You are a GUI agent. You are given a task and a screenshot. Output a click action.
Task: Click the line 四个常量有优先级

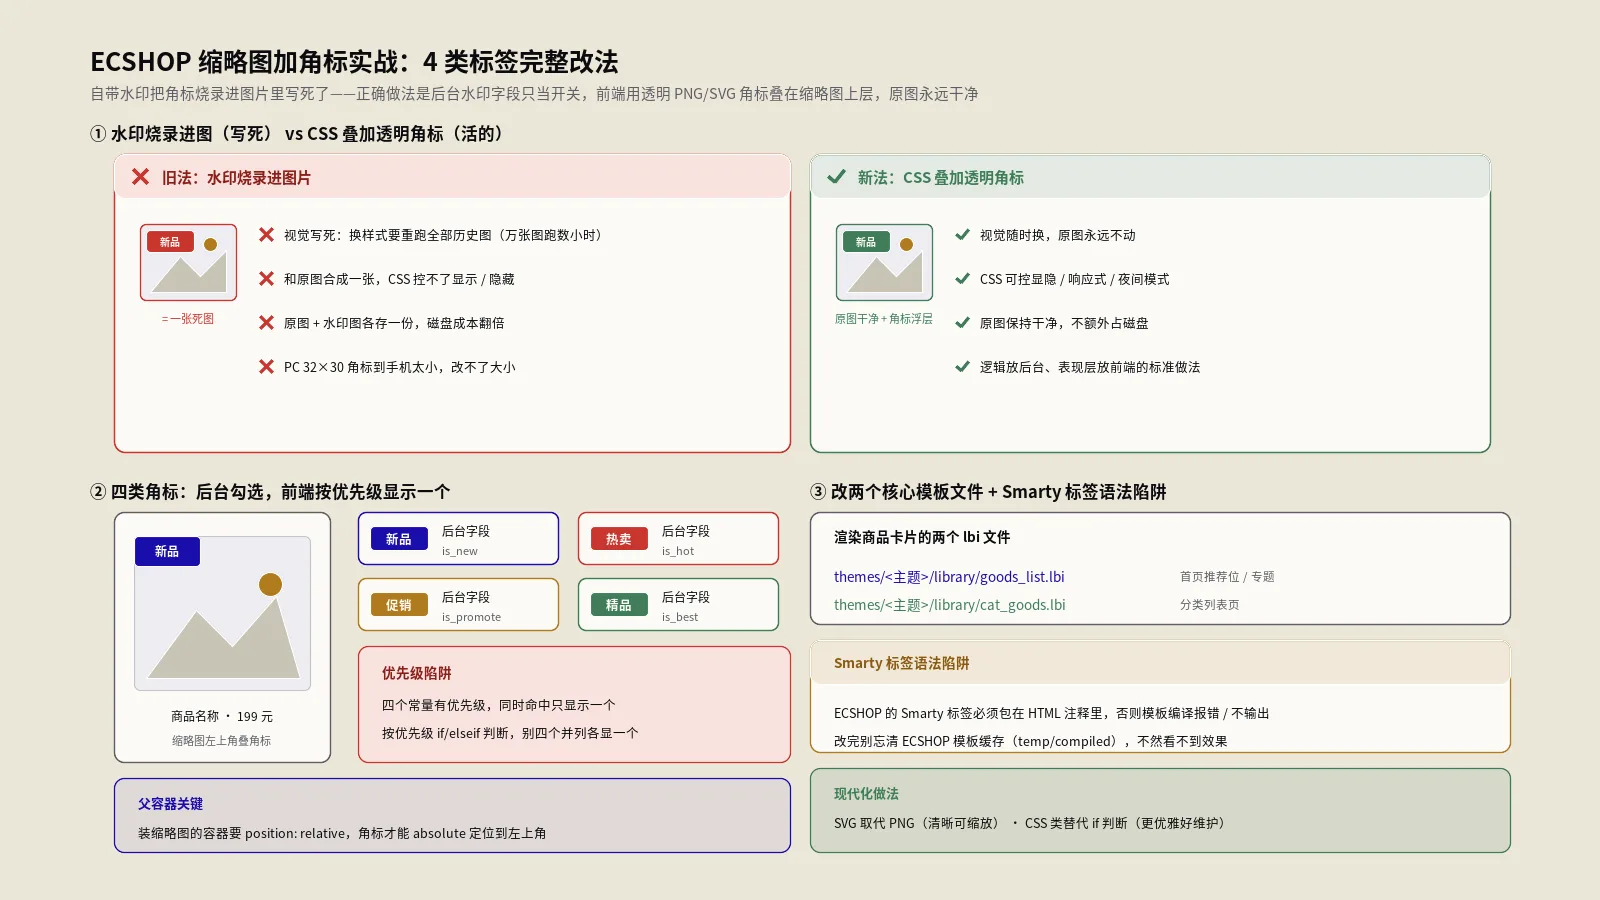pos(498,705)
